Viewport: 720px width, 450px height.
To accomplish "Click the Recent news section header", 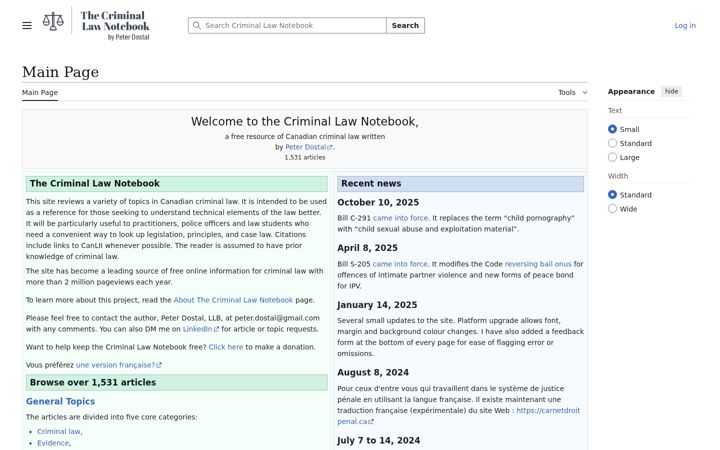I will pyautogui.click(x=461, y=184).
